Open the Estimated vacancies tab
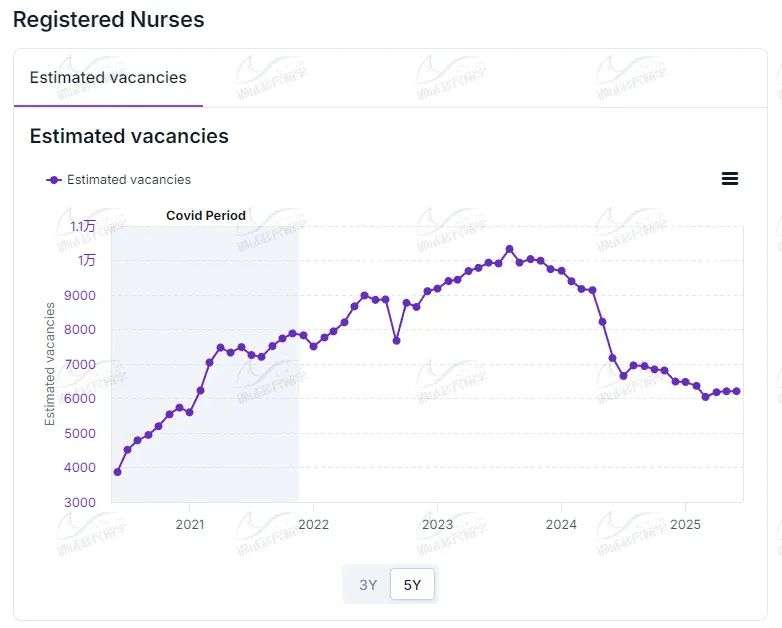The width and height of the screenshot is (782, 628). pos(108,77)
